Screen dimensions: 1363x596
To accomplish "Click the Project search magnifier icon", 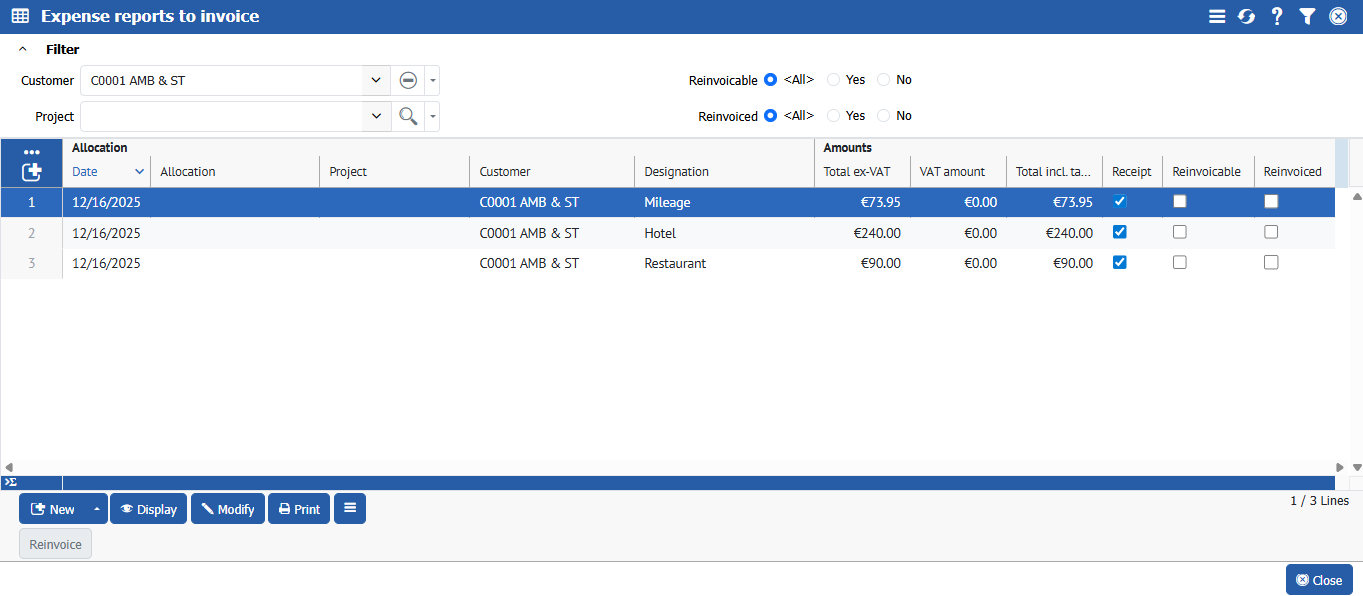I will pyautogui.click(x=407, y=116).
